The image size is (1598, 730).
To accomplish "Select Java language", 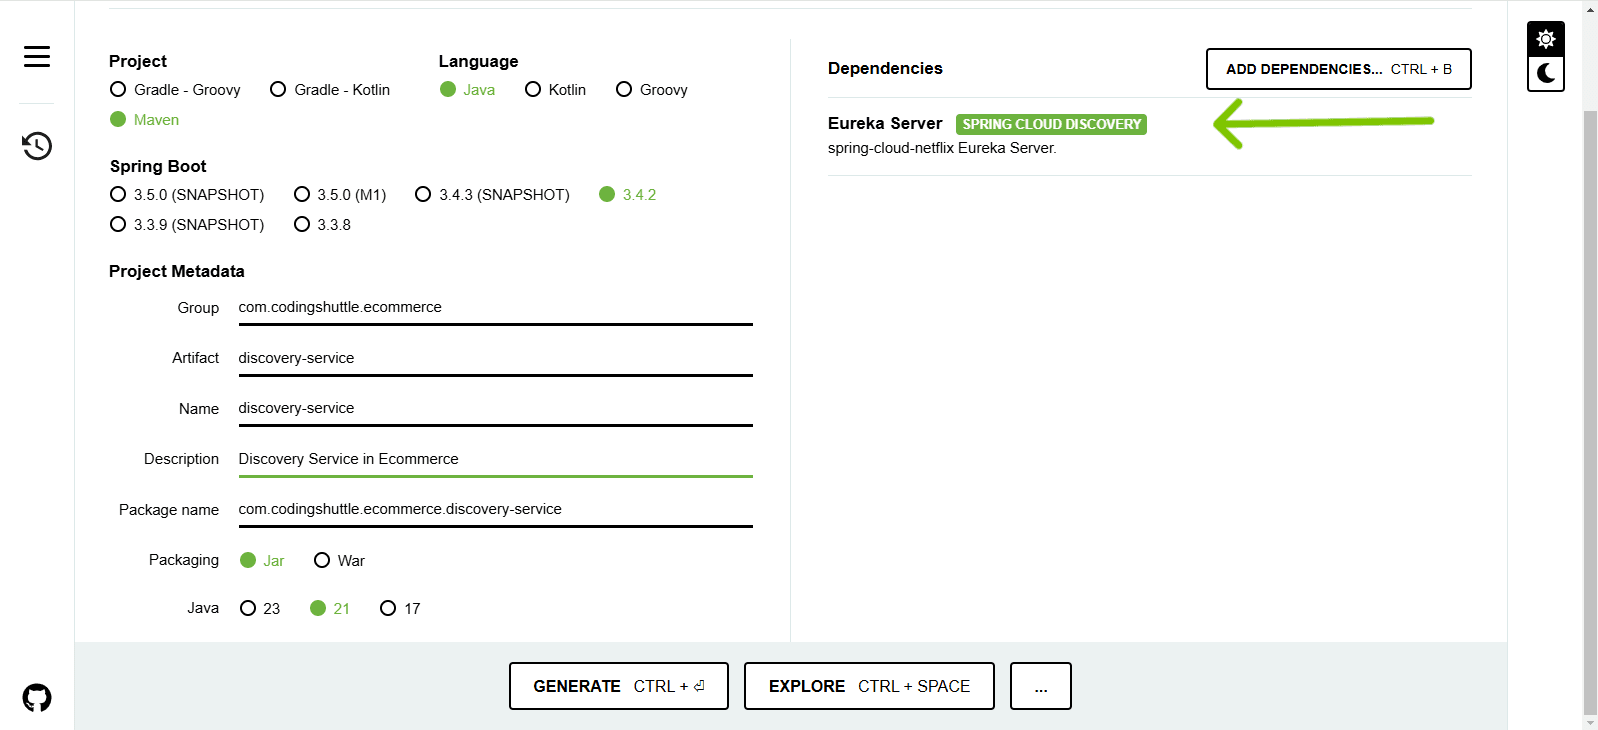I will tap(467, 90).
